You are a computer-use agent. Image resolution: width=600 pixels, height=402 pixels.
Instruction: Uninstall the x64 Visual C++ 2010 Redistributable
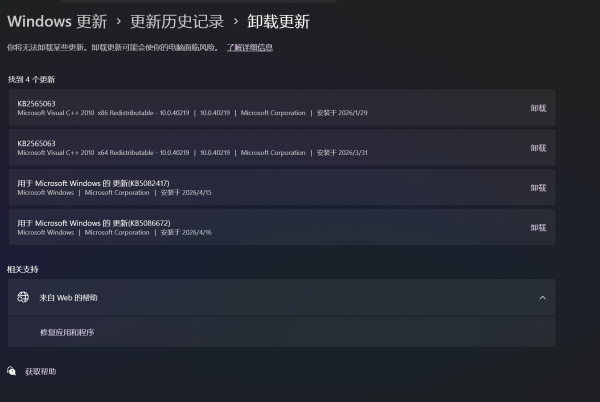pyautogui.click(x=538, y=148)
